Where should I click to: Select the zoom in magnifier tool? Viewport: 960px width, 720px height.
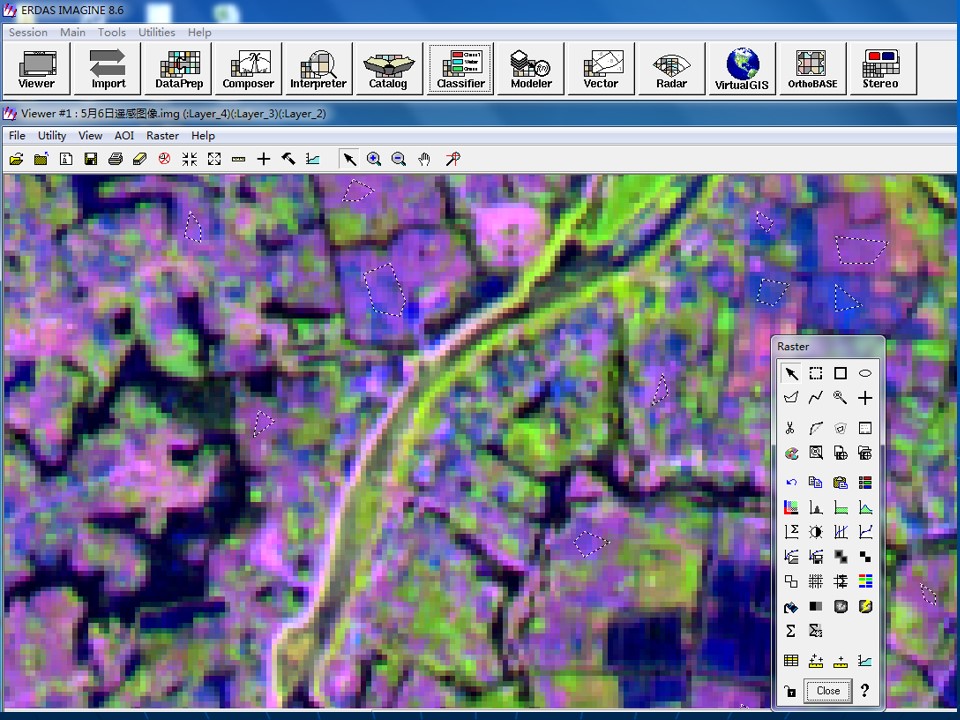(373, 159)
